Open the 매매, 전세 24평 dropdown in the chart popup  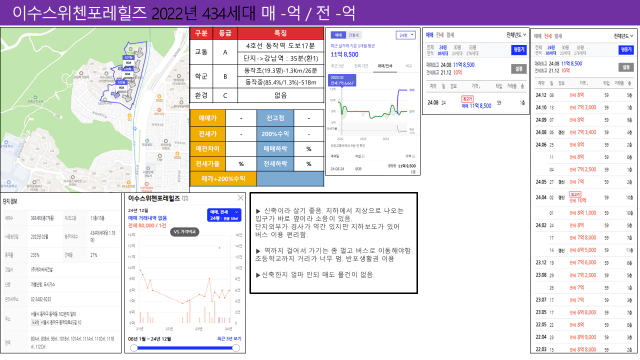coord(224,215)
